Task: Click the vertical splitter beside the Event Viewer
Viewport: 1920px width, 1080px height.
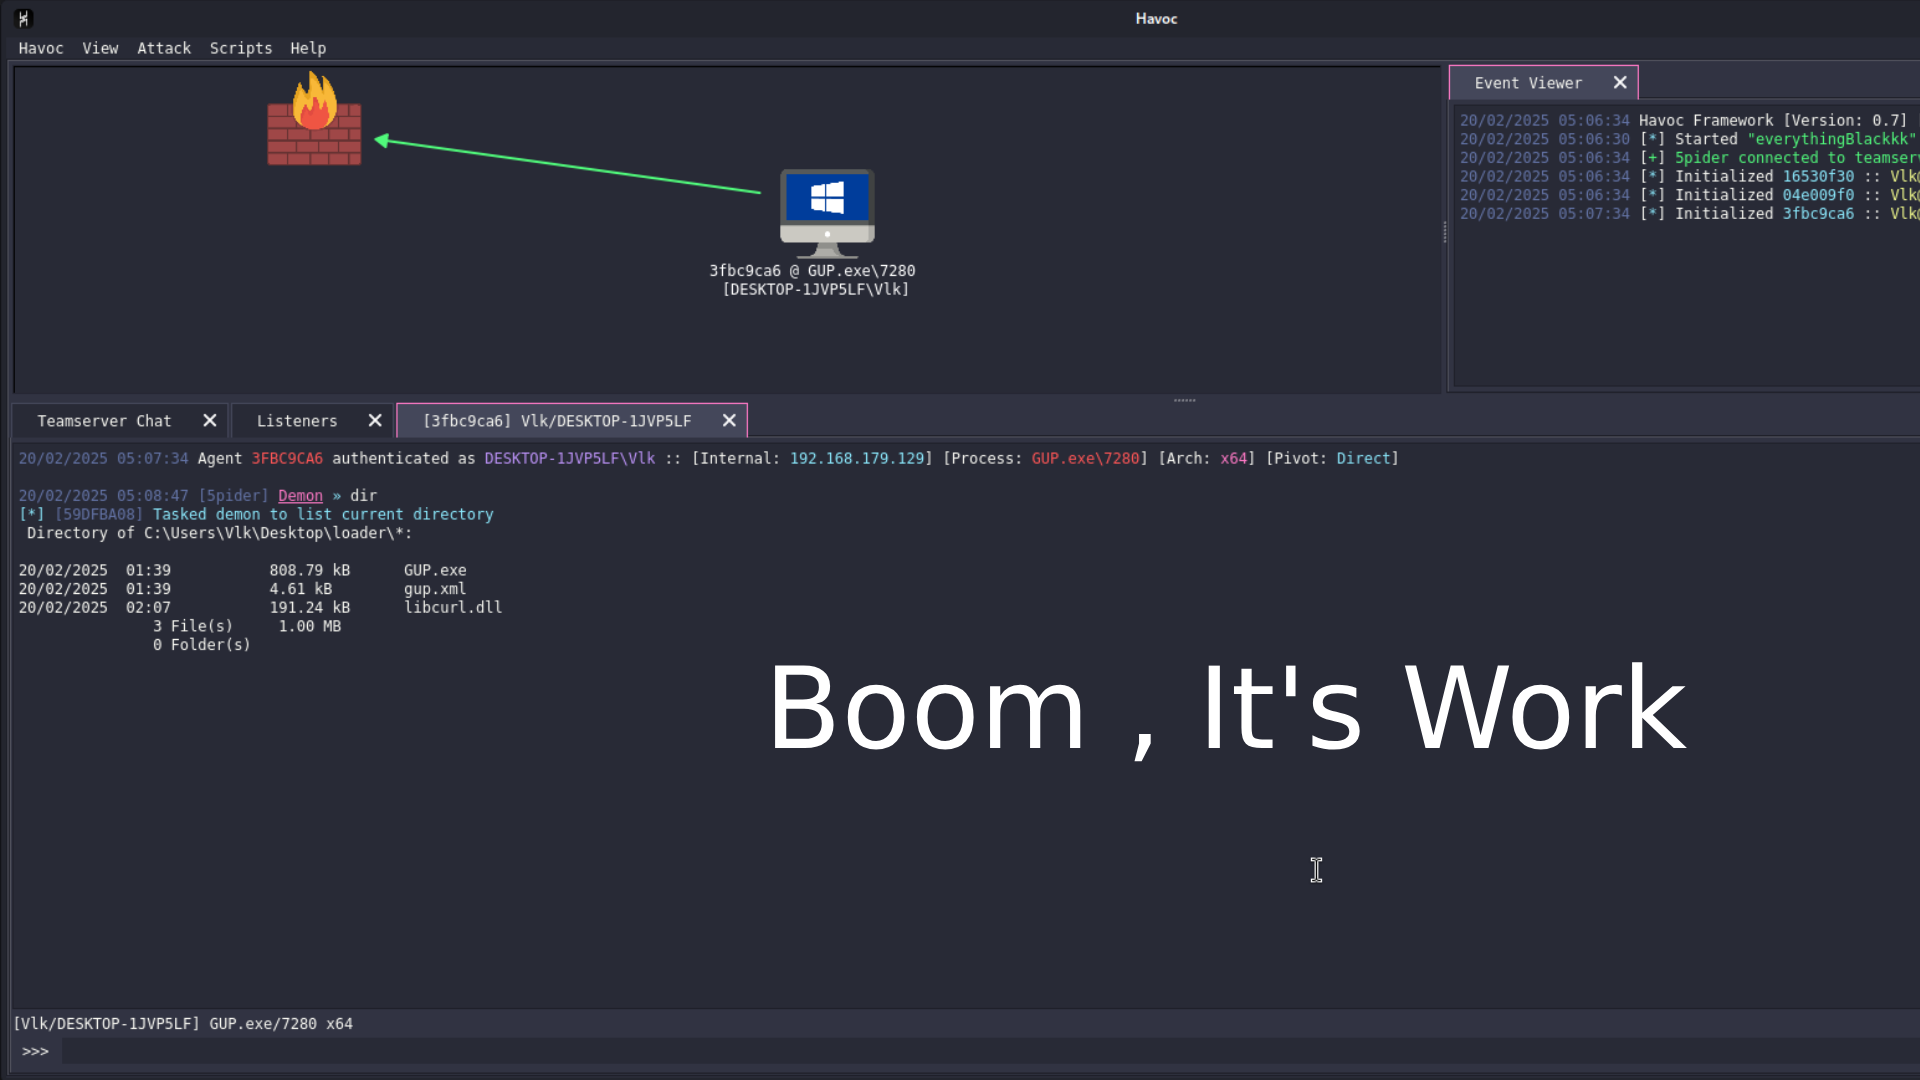Action: [x=1445, y=232]
